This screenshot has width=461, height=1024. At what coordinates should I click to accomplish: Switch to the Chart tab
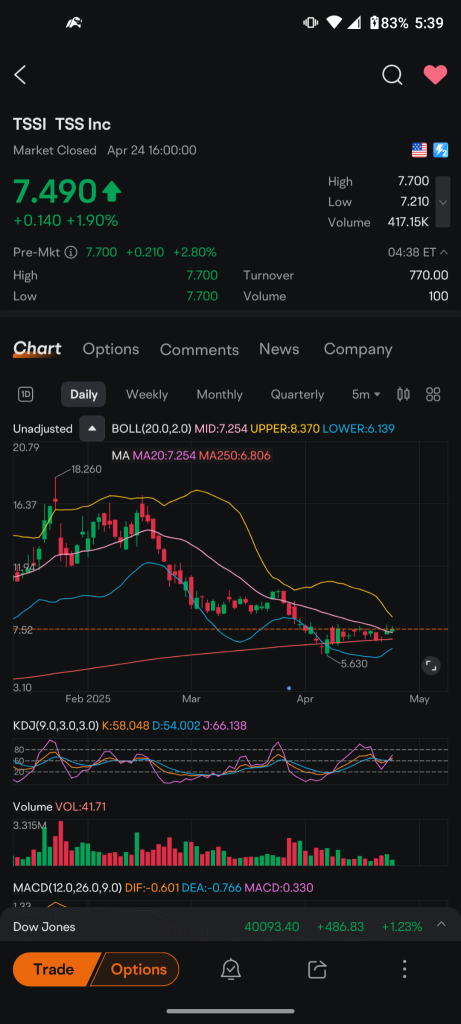click(37, 349)
